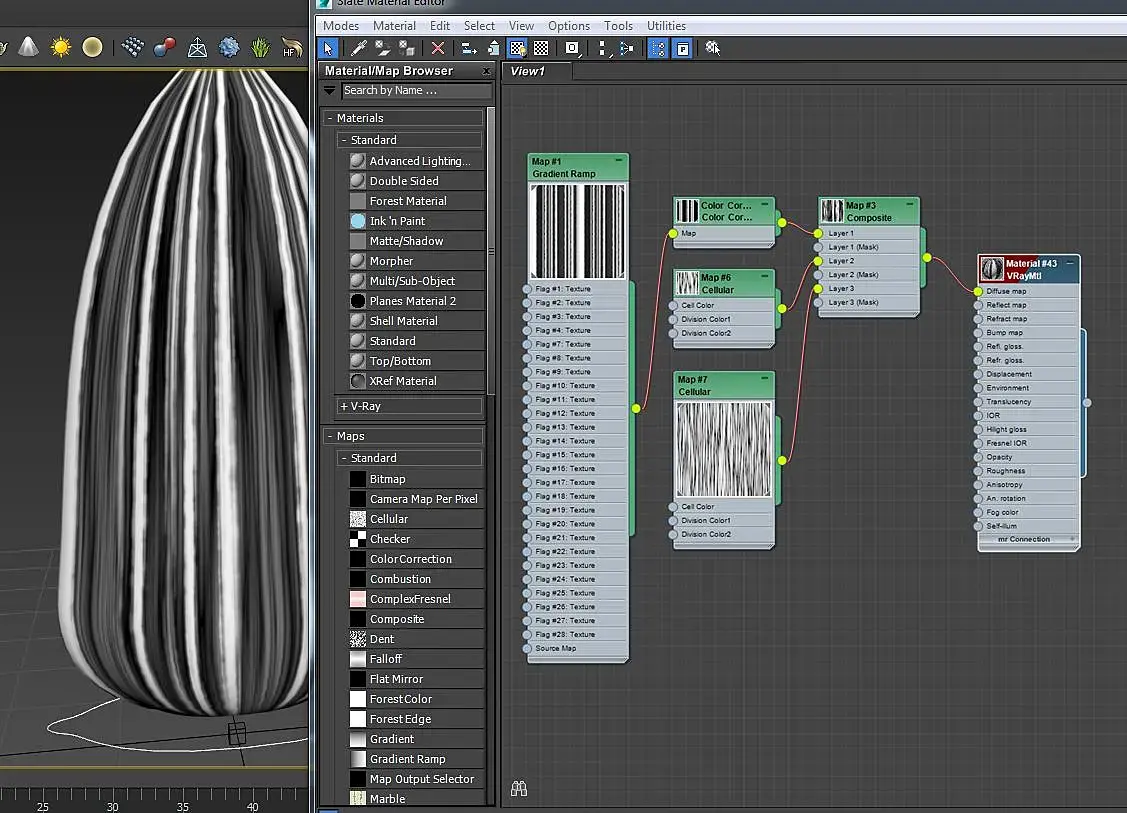
Task: Click the Lay Out Children icon
Action: click(626, 48)
